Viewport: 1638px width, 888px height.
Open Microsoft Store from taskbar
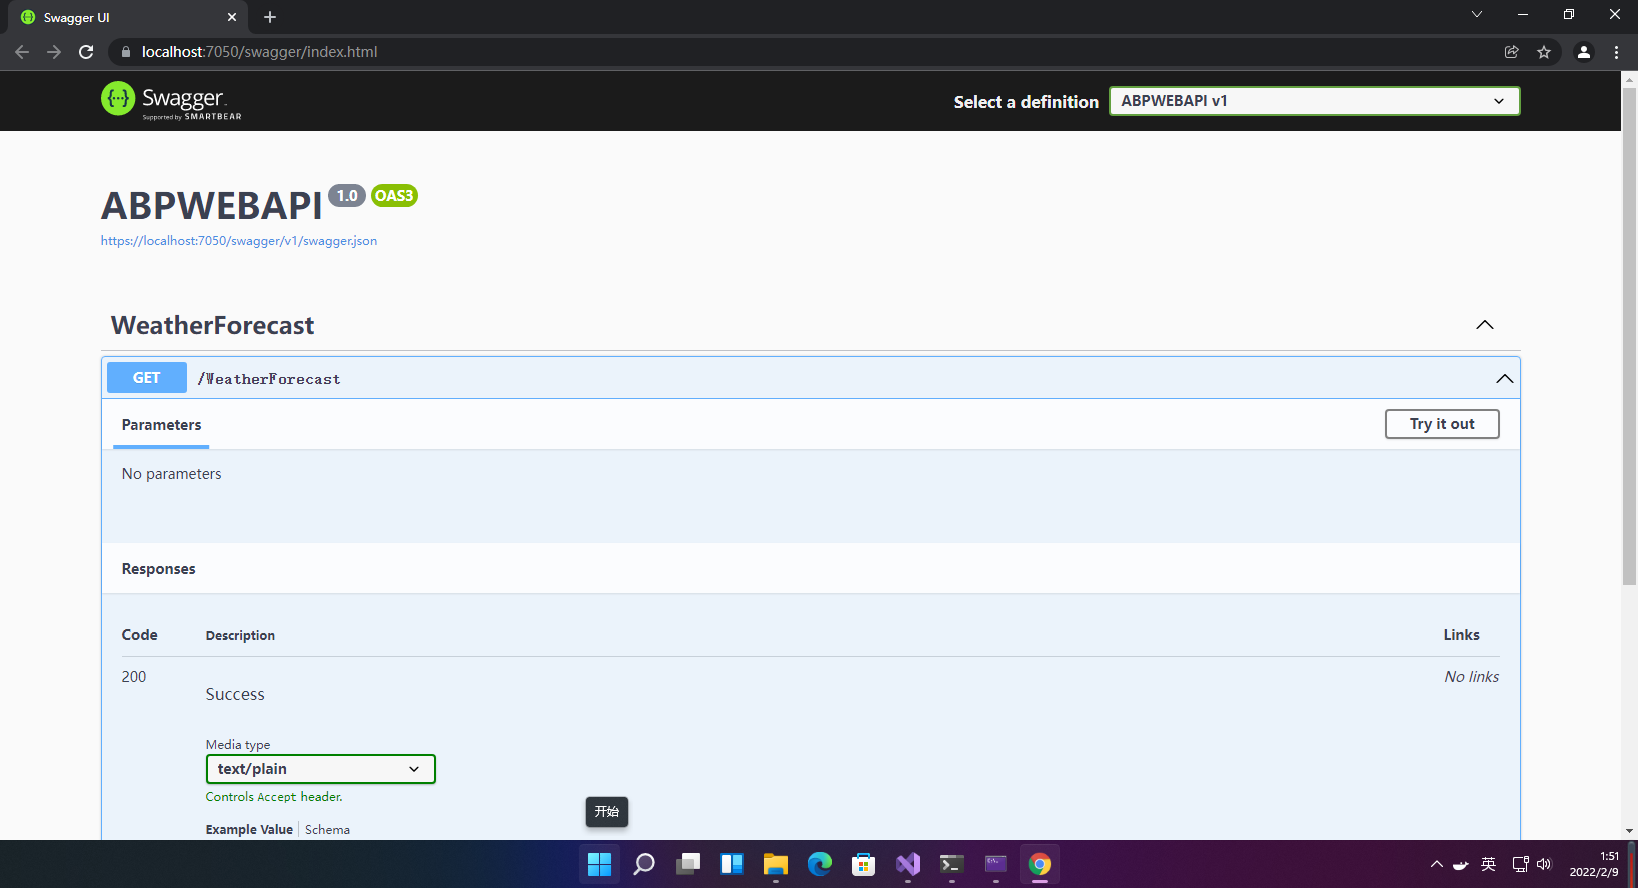(x=864, y=864)
